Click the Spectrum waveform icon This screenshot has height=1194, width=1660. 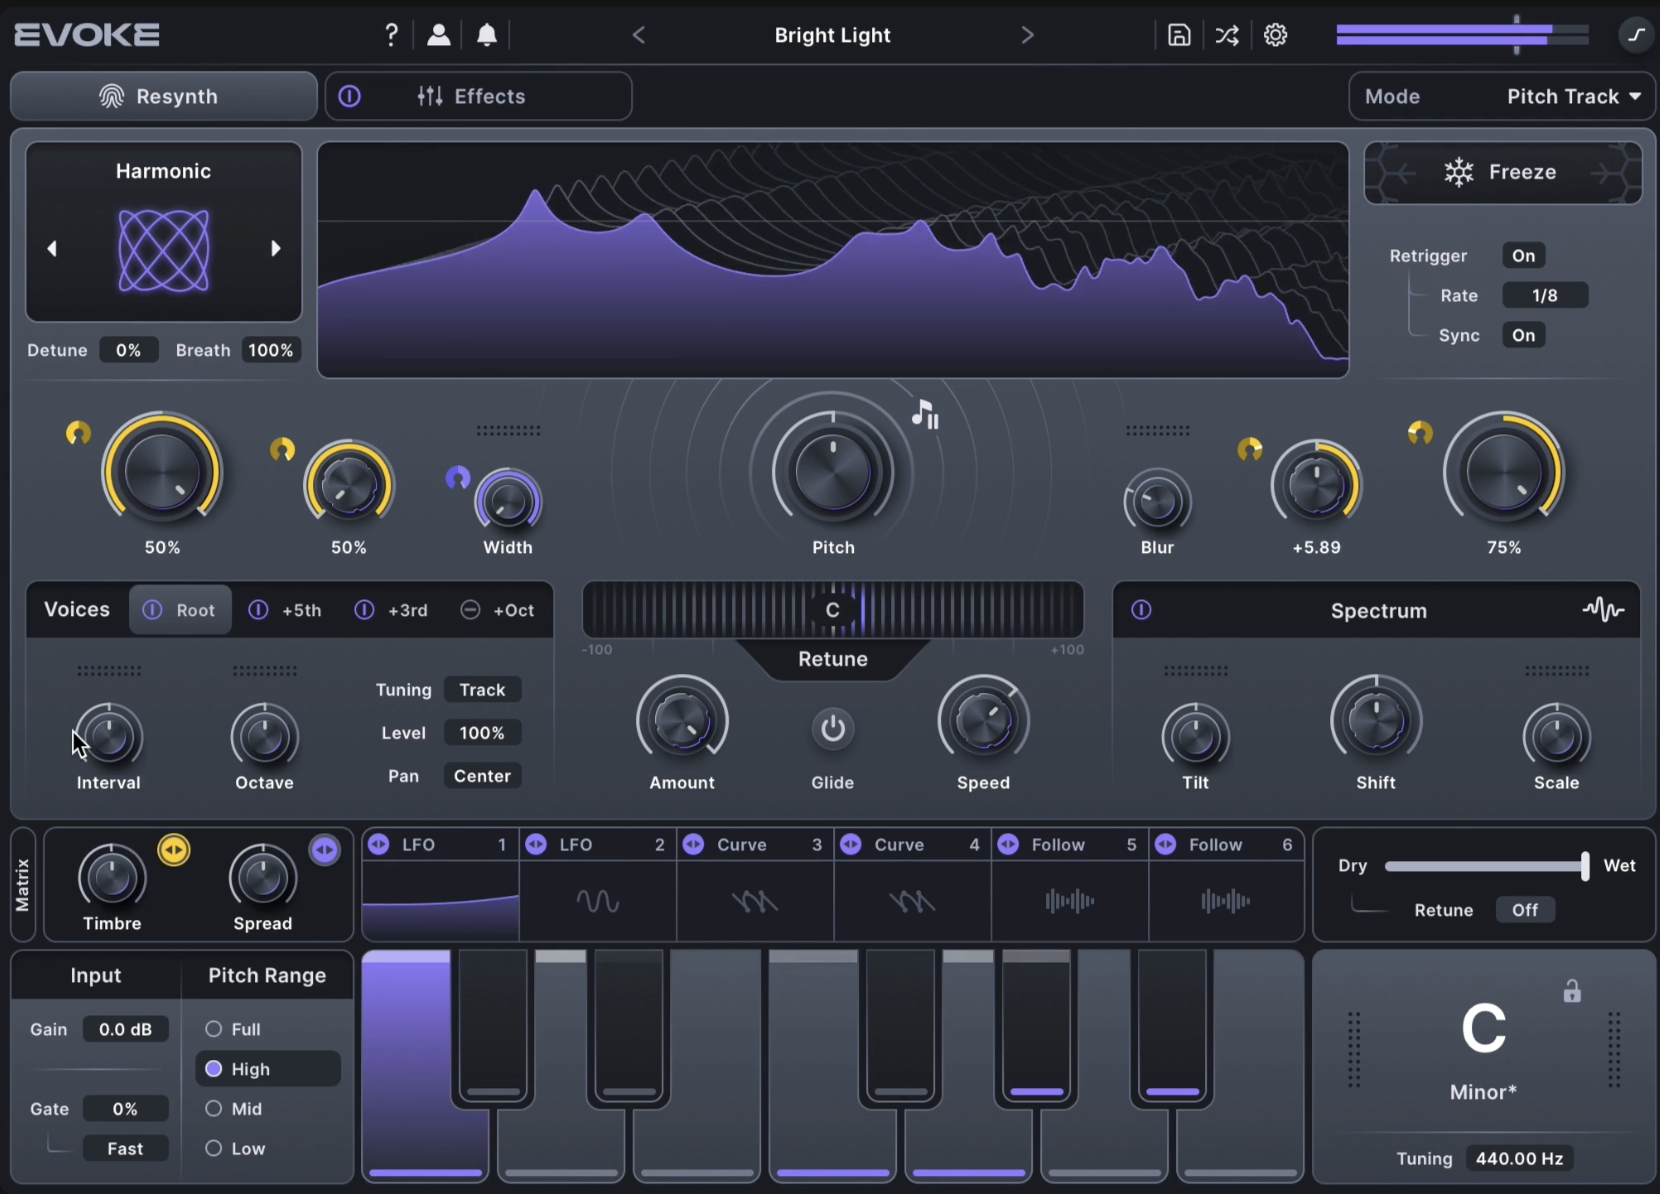(1603, 609)
